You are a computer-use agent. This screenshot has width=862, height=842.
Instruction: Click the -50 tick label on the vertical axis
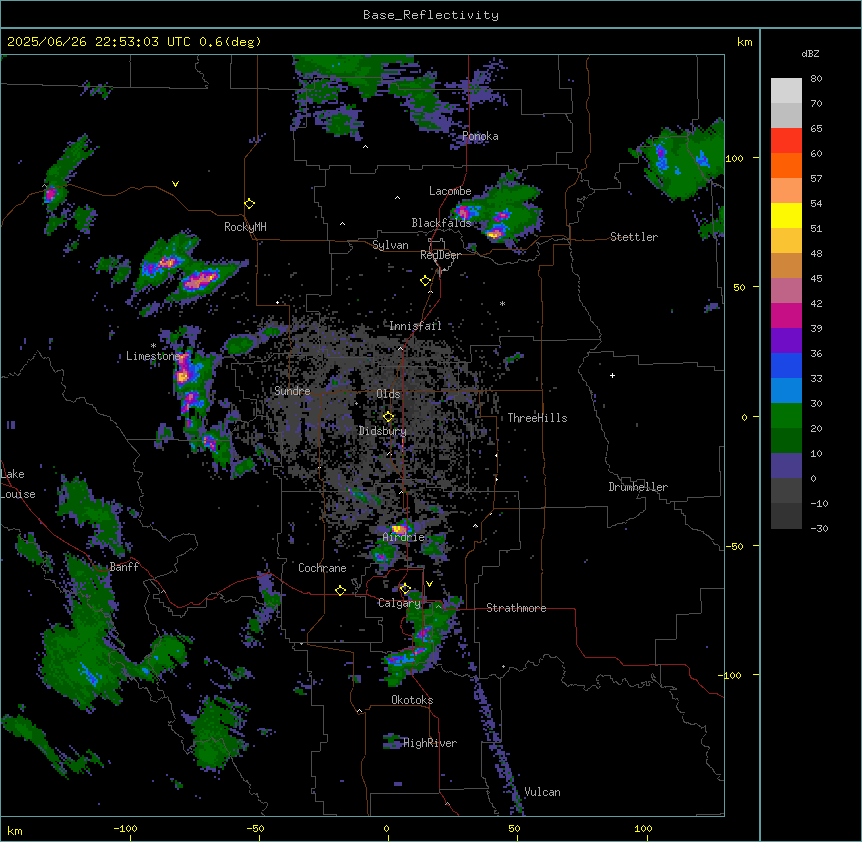[734, 546]
